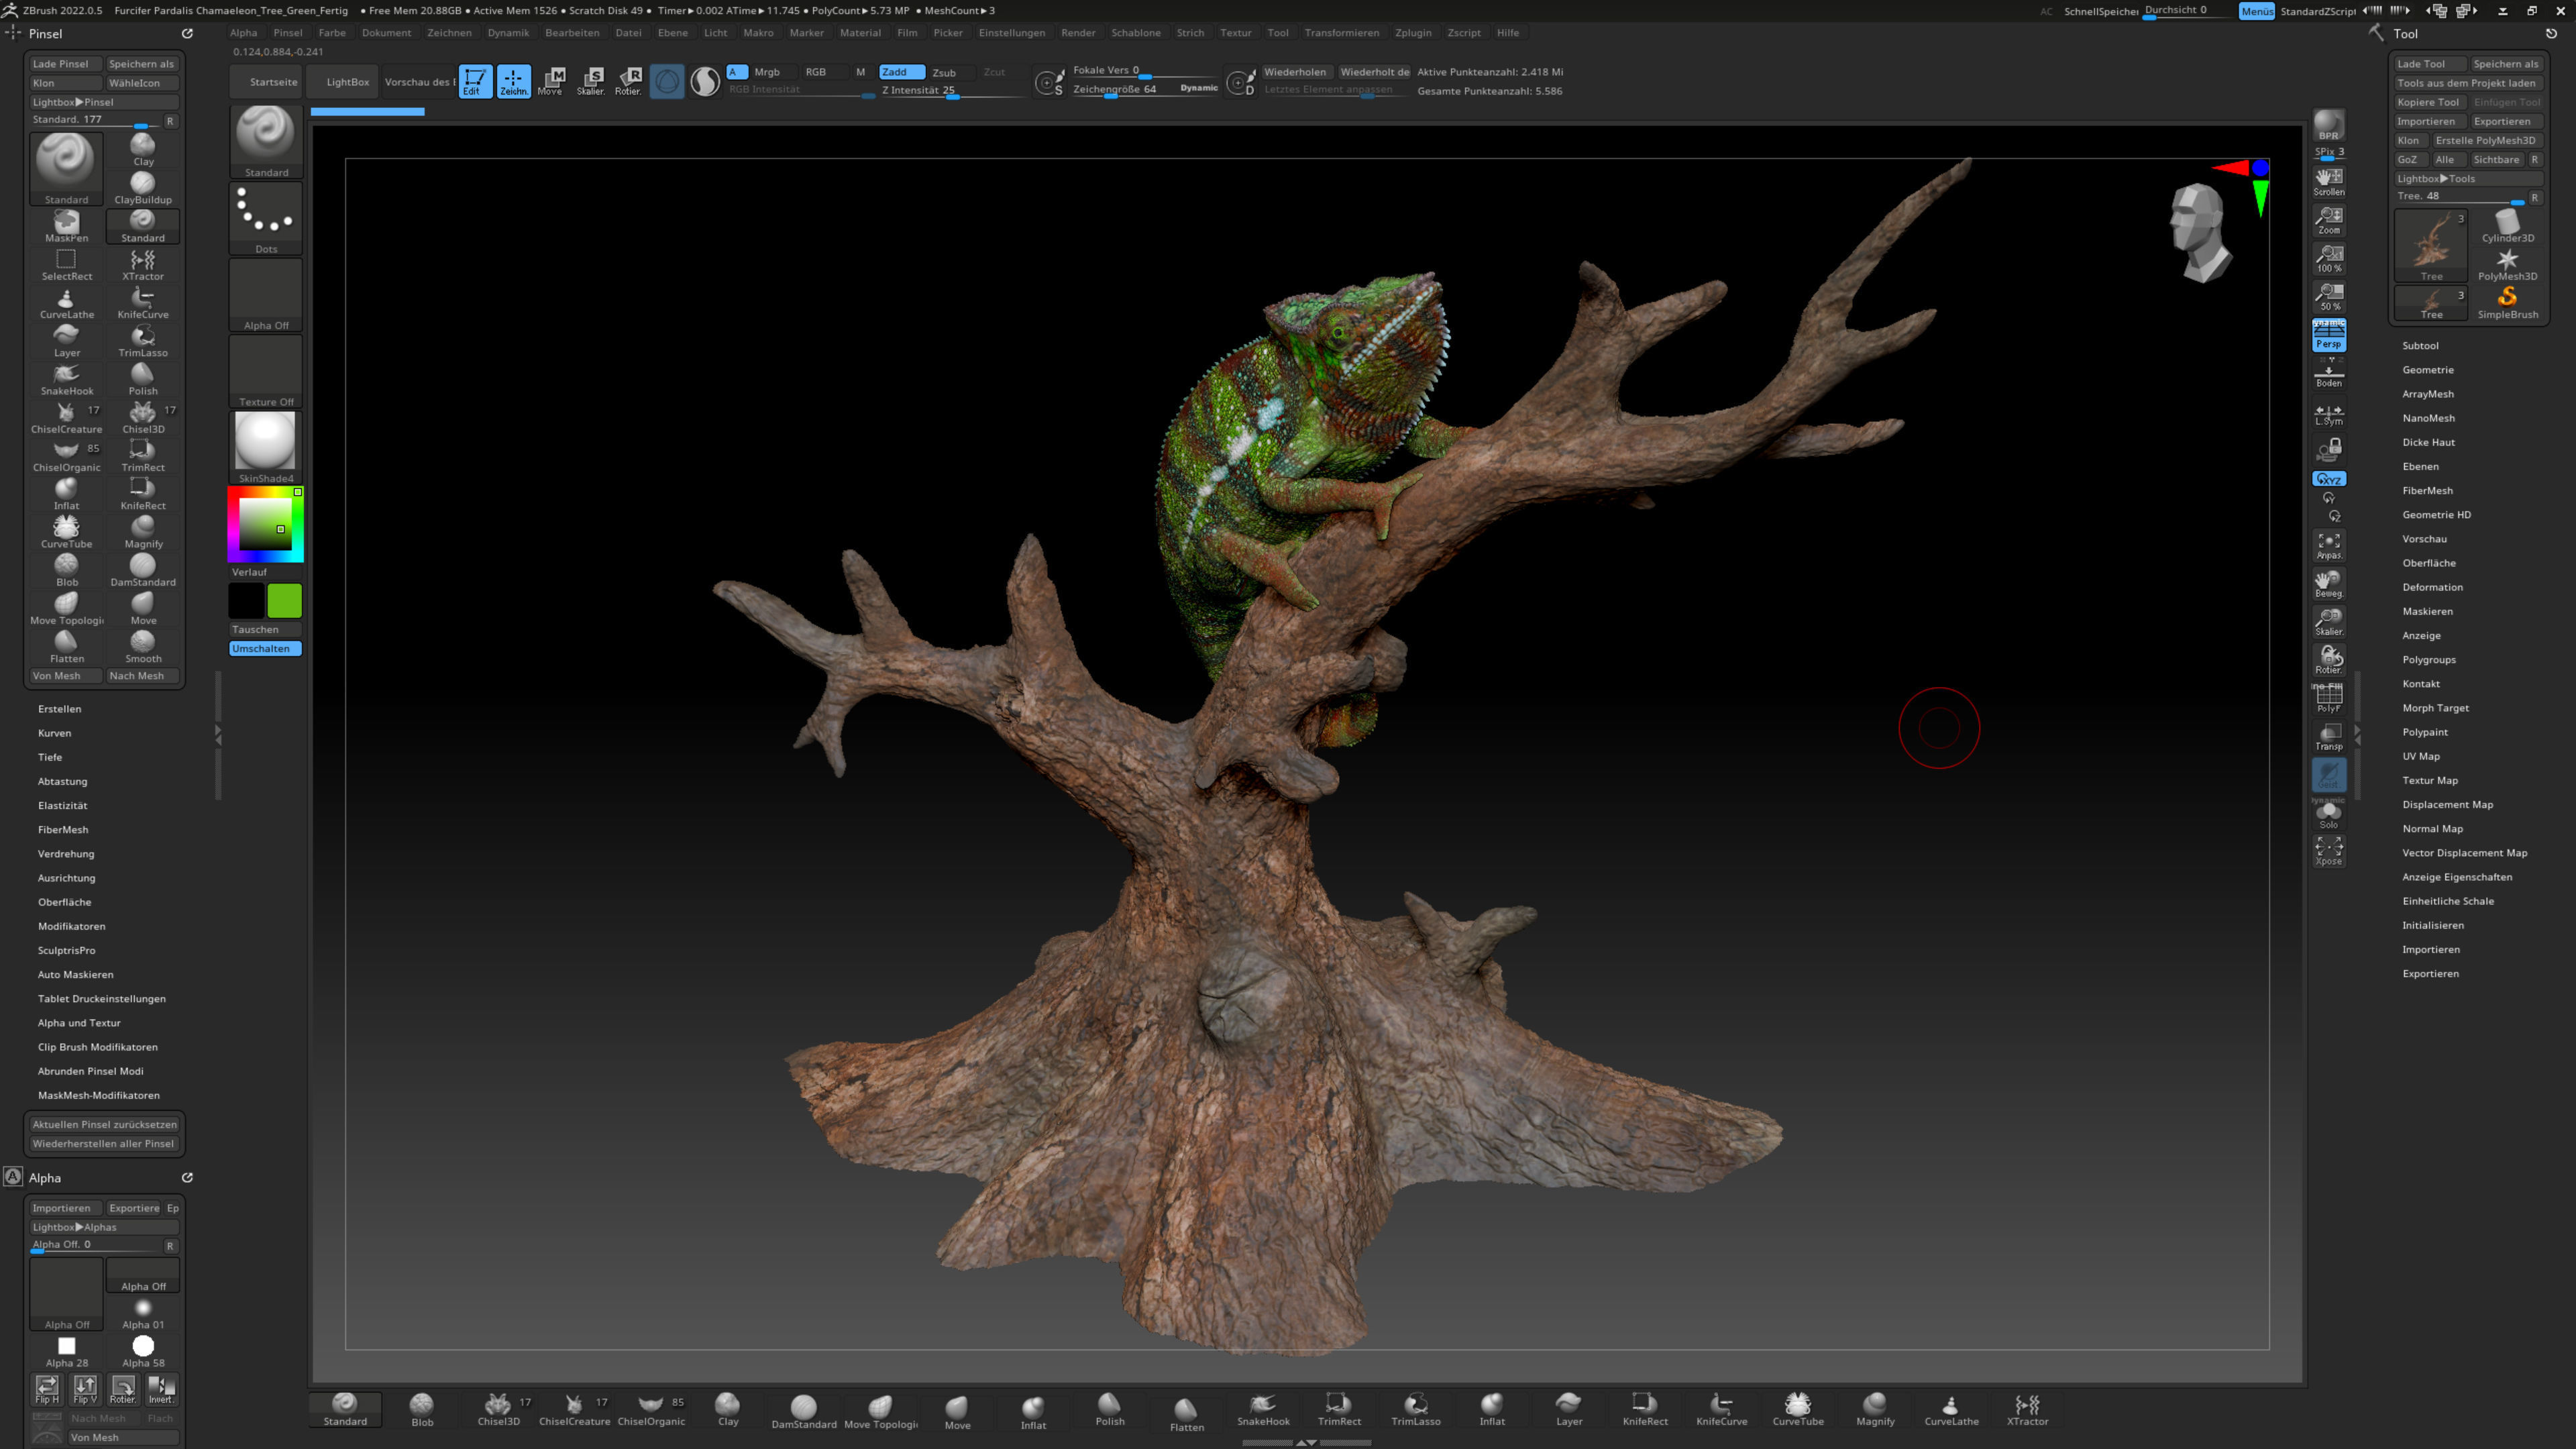Expand the Polypaint section
This screenshot has width=2576, height=1449.
pos(2425,732)
